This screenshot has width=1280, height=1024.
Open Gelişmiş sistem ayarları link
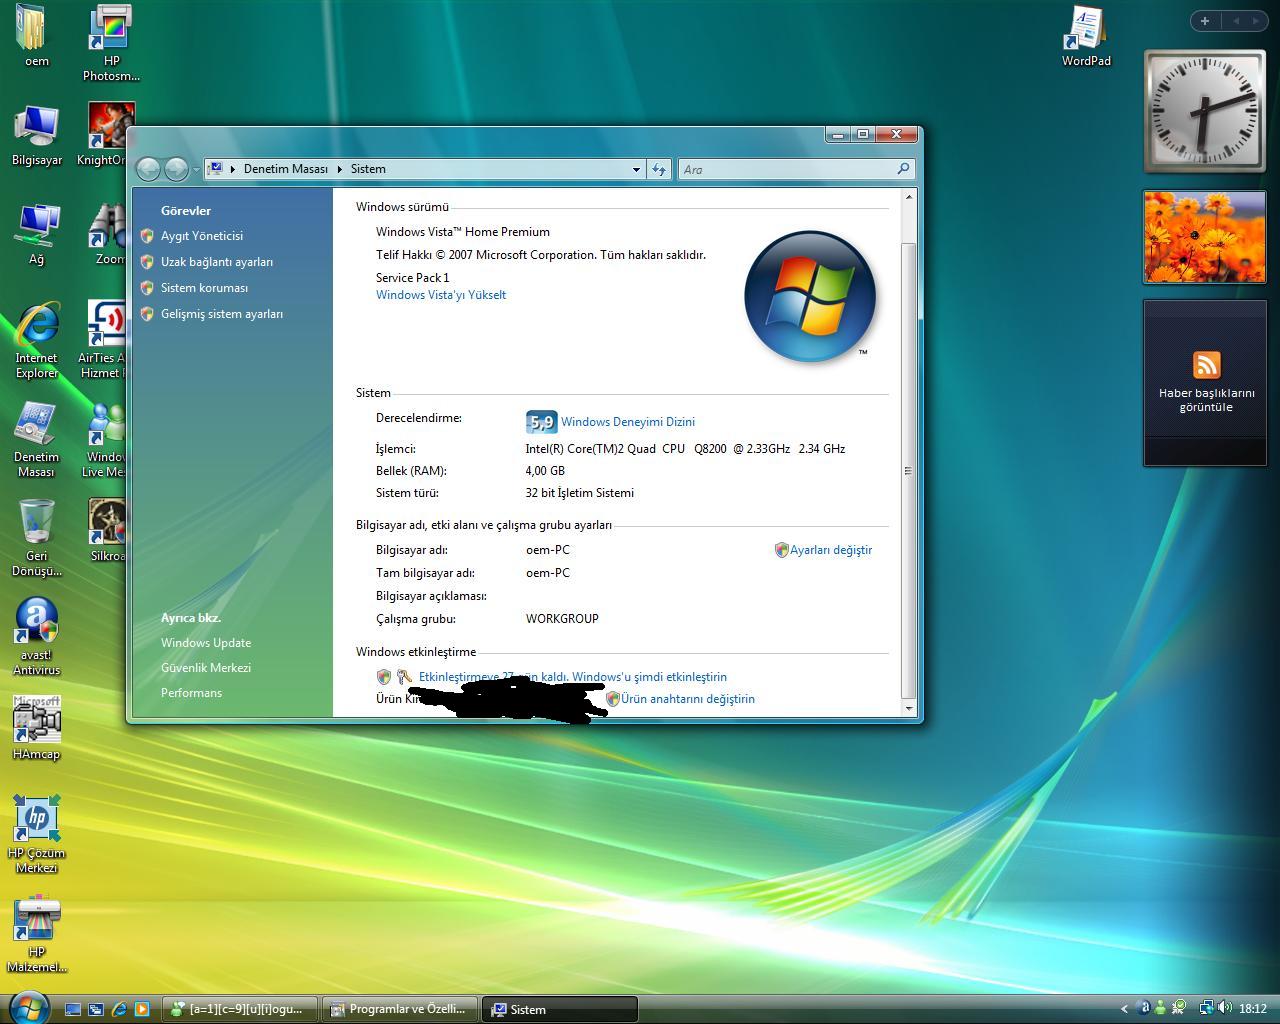[222, 314]
